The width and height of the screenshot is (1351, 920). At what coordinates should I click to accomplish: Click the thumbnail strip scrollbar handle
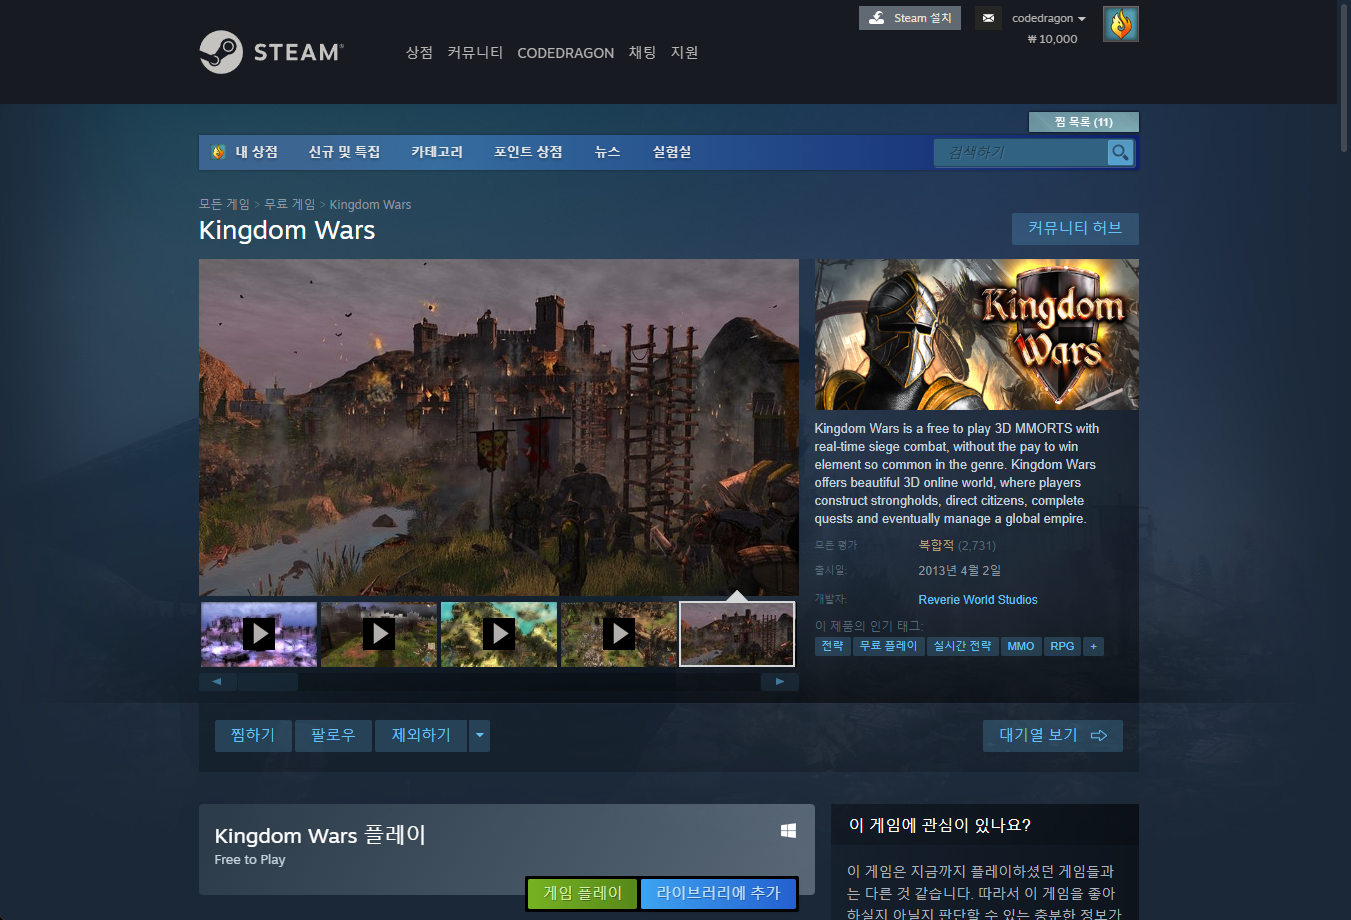click(x=268, y=682)
